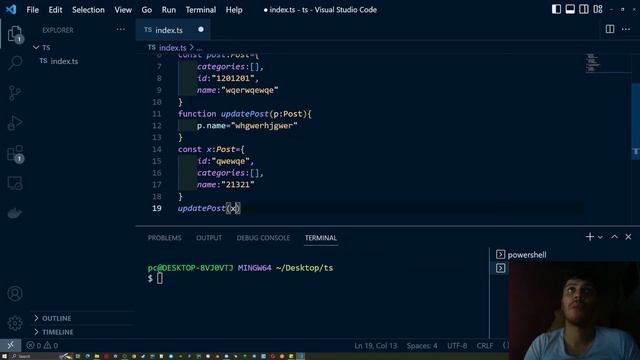Click unsaved dot on index.ts tab

click(201, 29)
